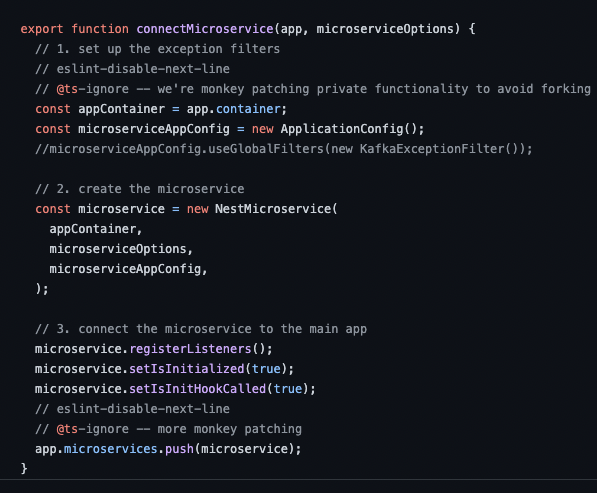The height and width of the screenshot is (493, 597).
Task: Click the microserviceOptions parameter in signature
Action: [x=385, y=29]
